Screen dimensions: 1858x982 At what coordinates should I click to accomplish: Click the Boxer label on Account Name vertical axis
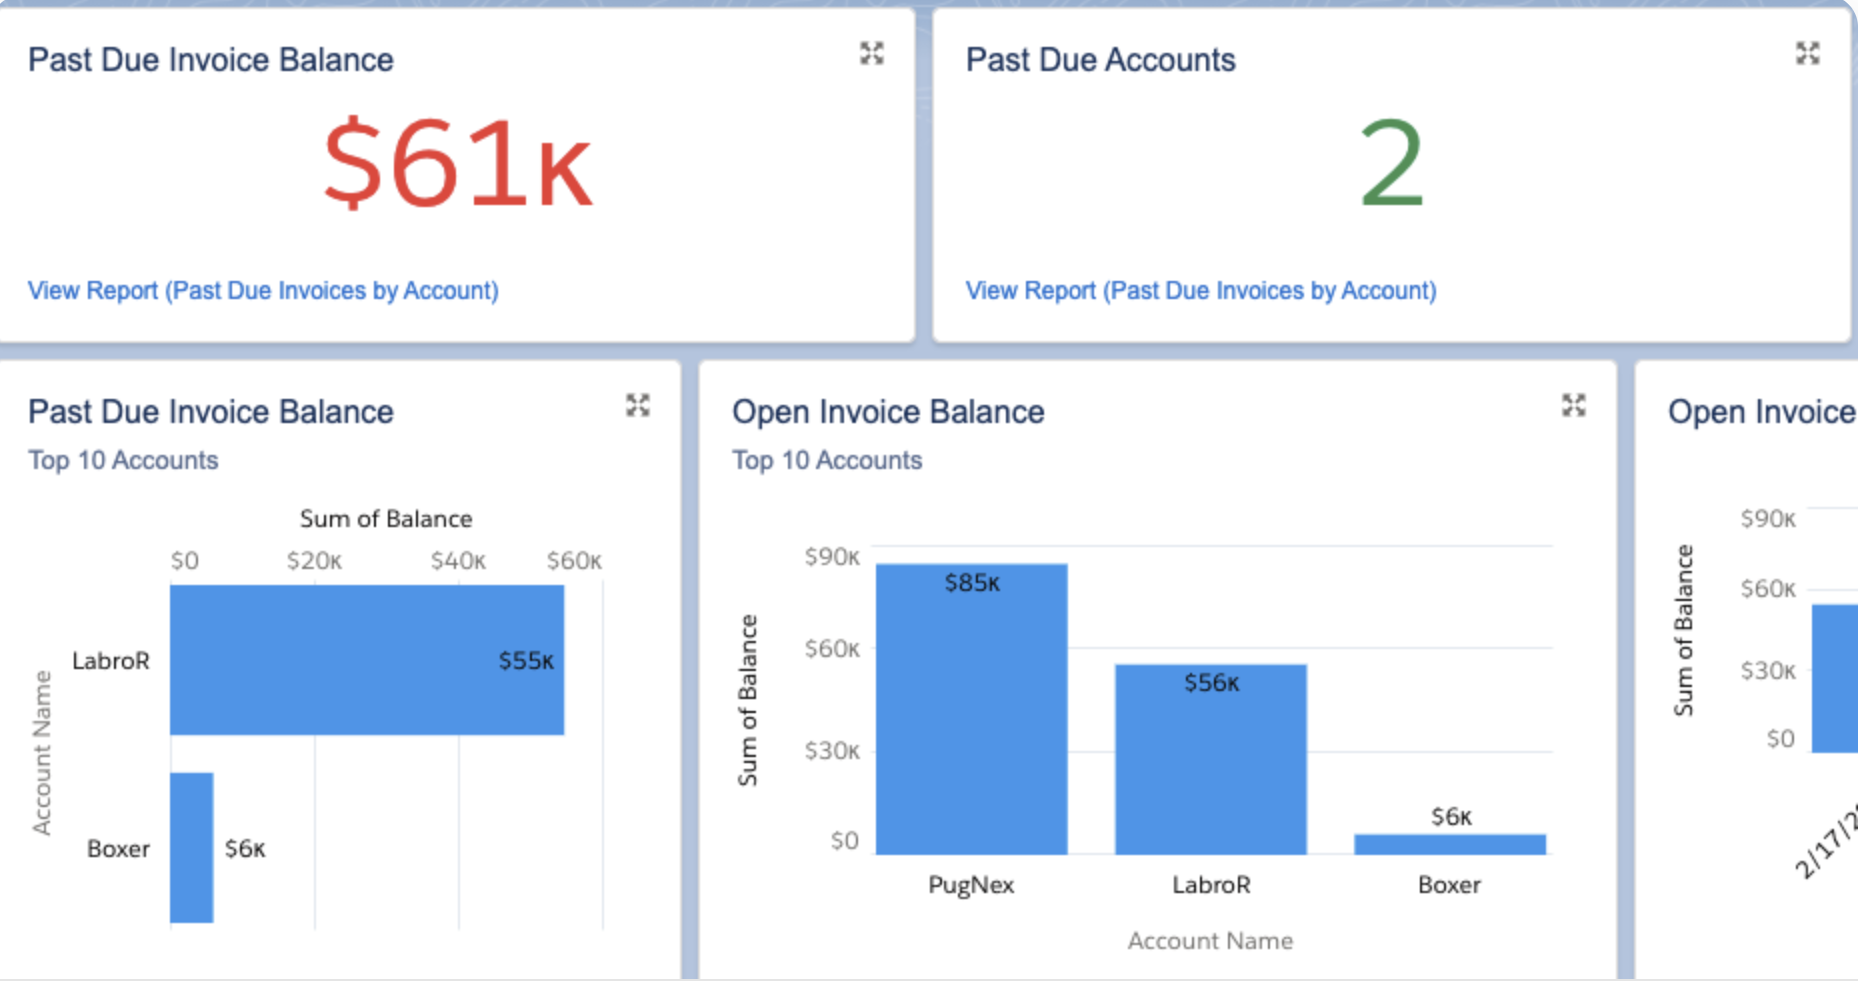click(118, 849)
